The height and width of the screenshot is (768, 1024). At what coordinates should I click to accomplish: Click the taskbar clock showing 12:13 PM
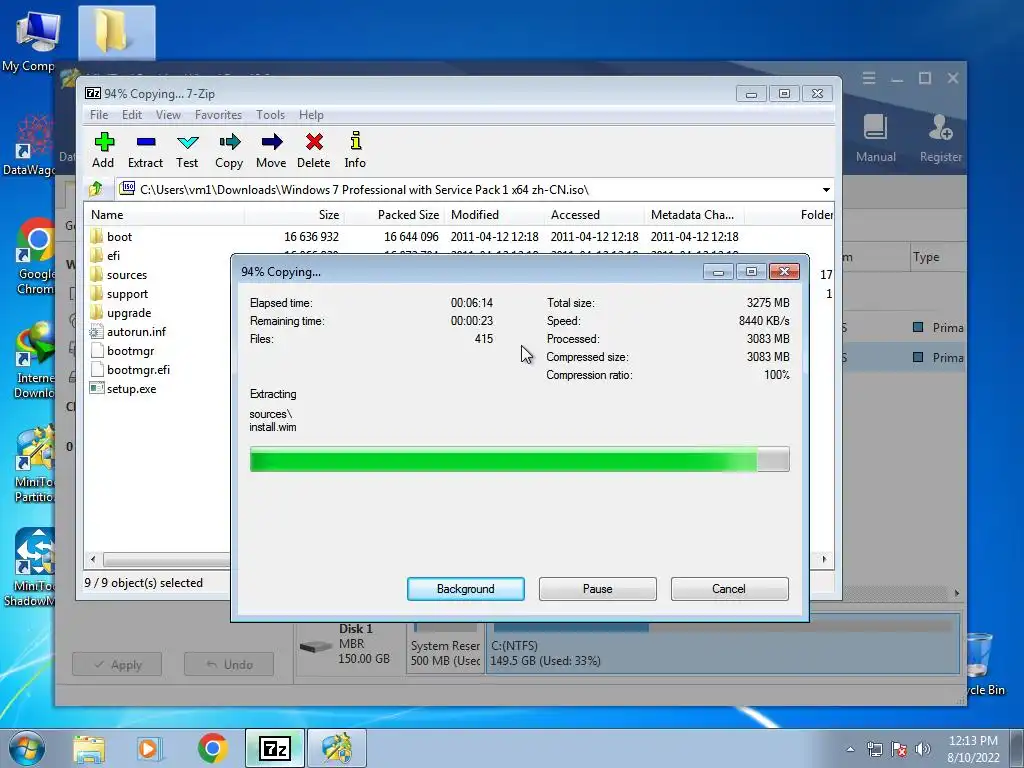pyautogui.click(x=973, y=748)
